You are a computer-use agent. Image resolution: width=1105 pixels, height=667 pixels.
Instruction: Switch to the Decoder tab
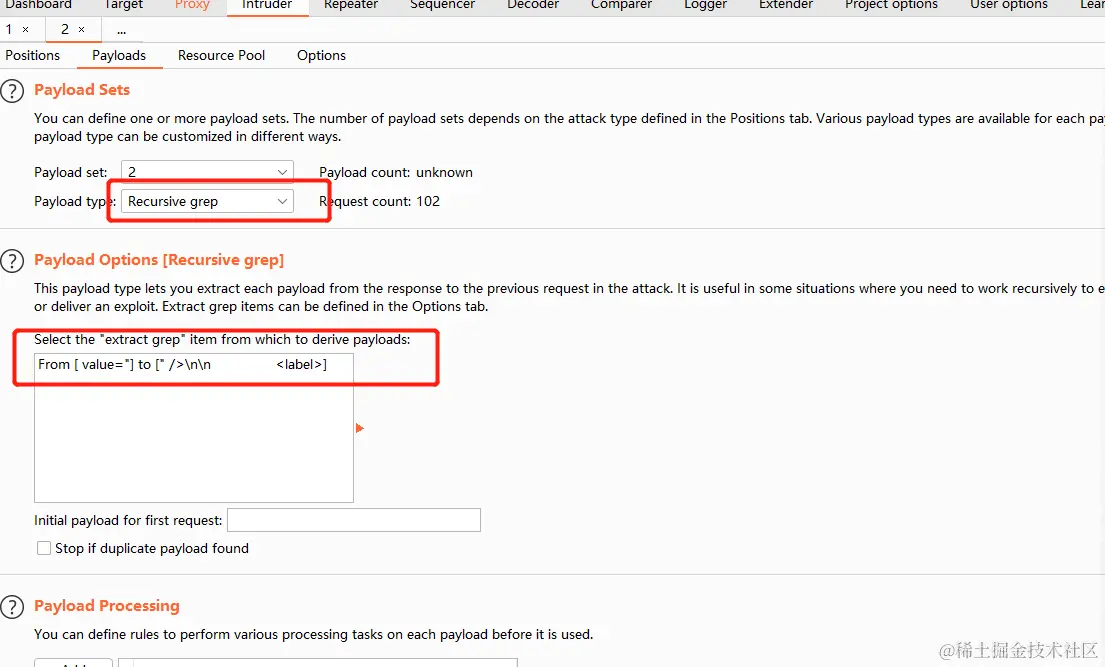coord(533,5)
